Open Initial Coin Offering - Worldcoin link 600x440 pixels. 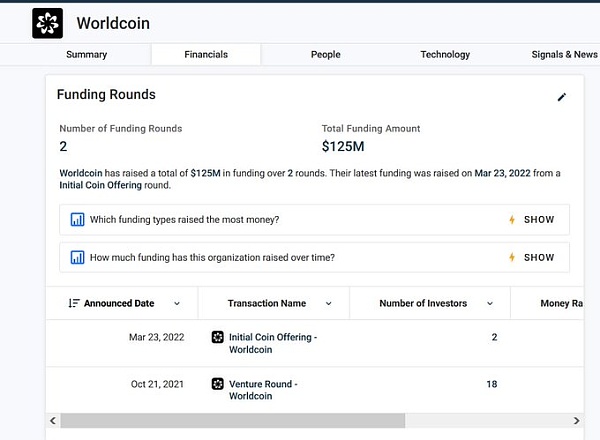point(273,343)
